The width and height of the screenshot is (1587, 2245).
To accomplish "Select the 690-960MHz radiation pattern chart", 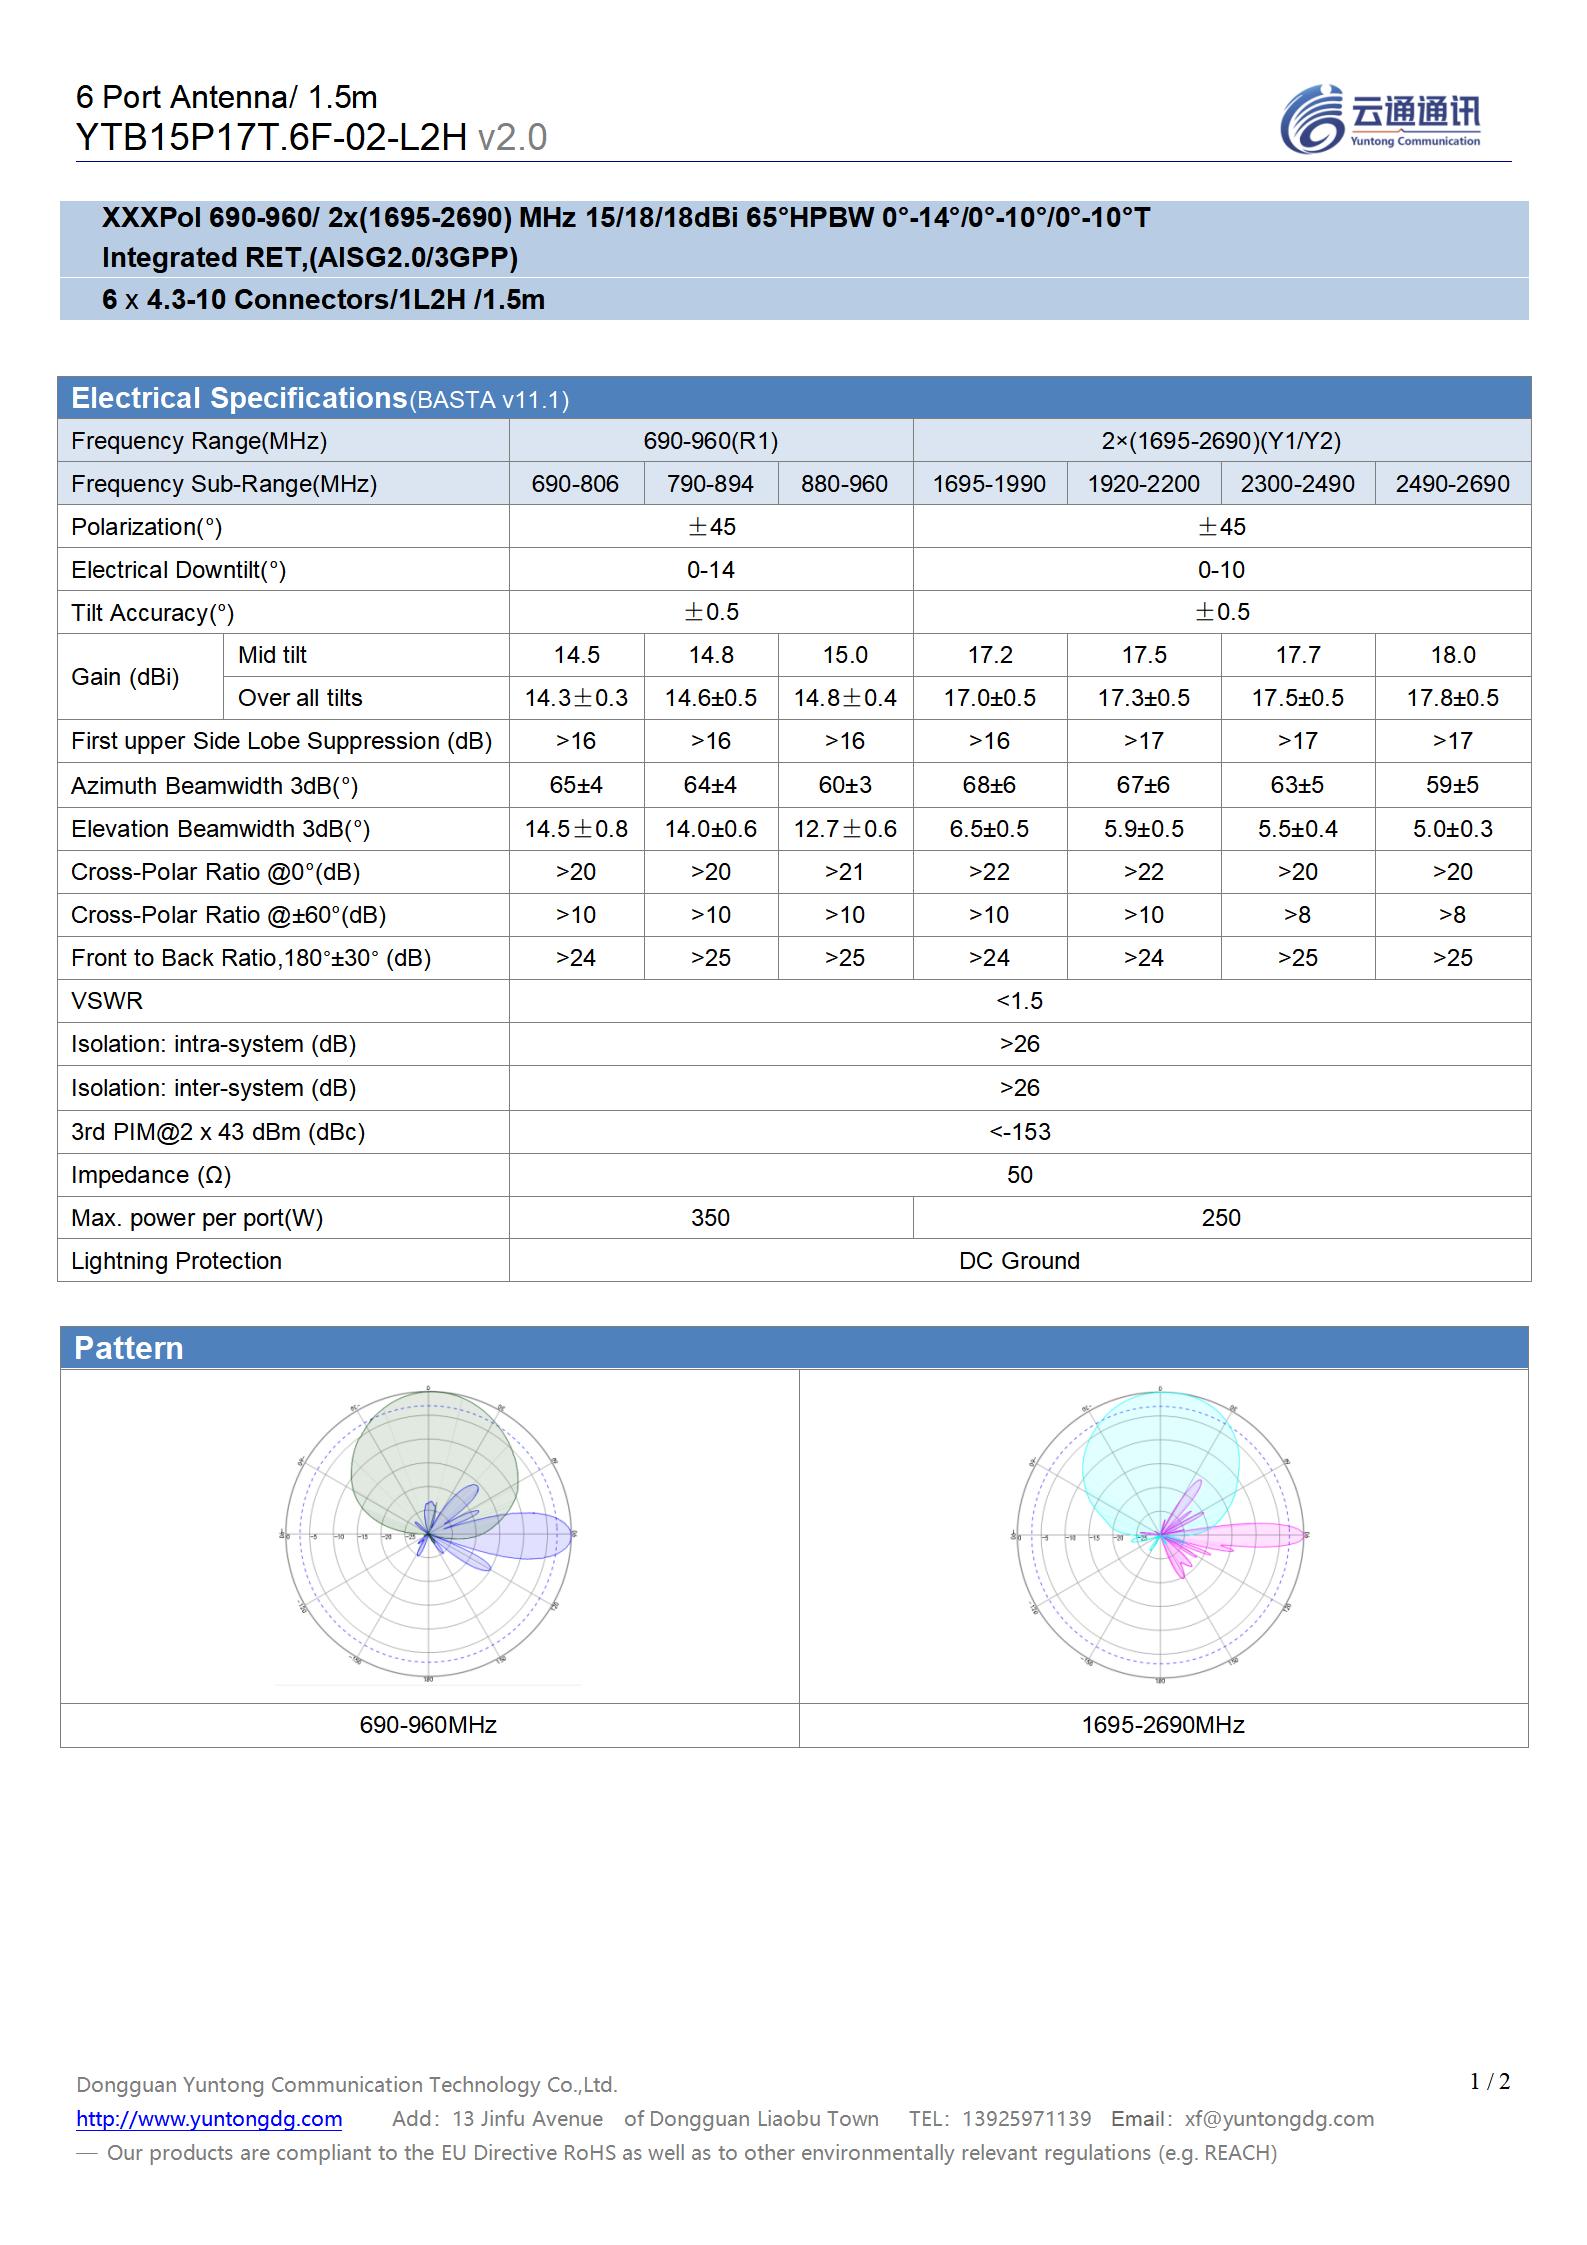I will point(428,1535).
